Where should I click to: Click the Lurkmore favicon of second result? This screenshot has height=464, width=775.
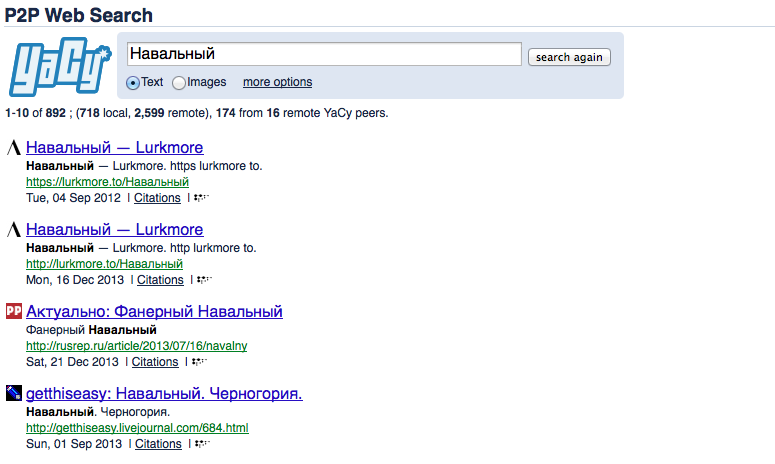[x=14, y=229]
